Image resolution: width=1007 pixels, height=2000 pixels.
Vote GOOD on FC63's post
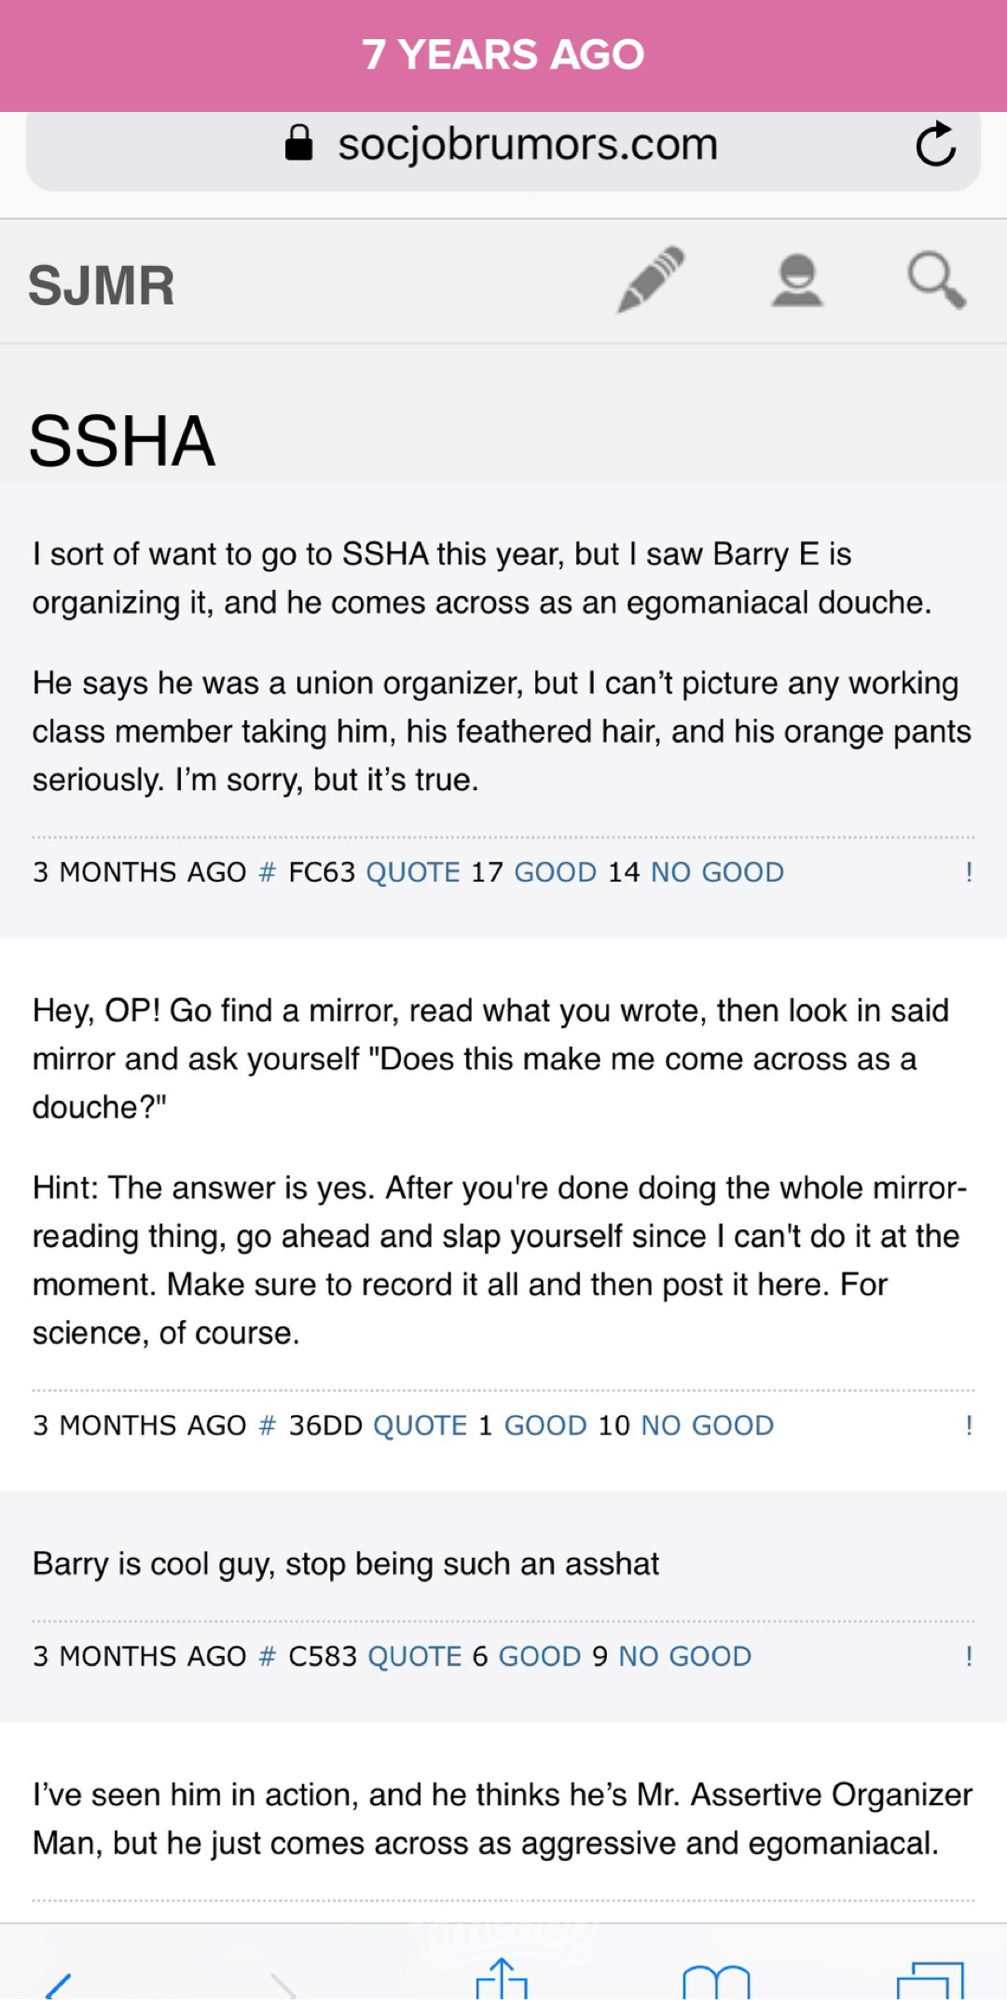(555, 872)
